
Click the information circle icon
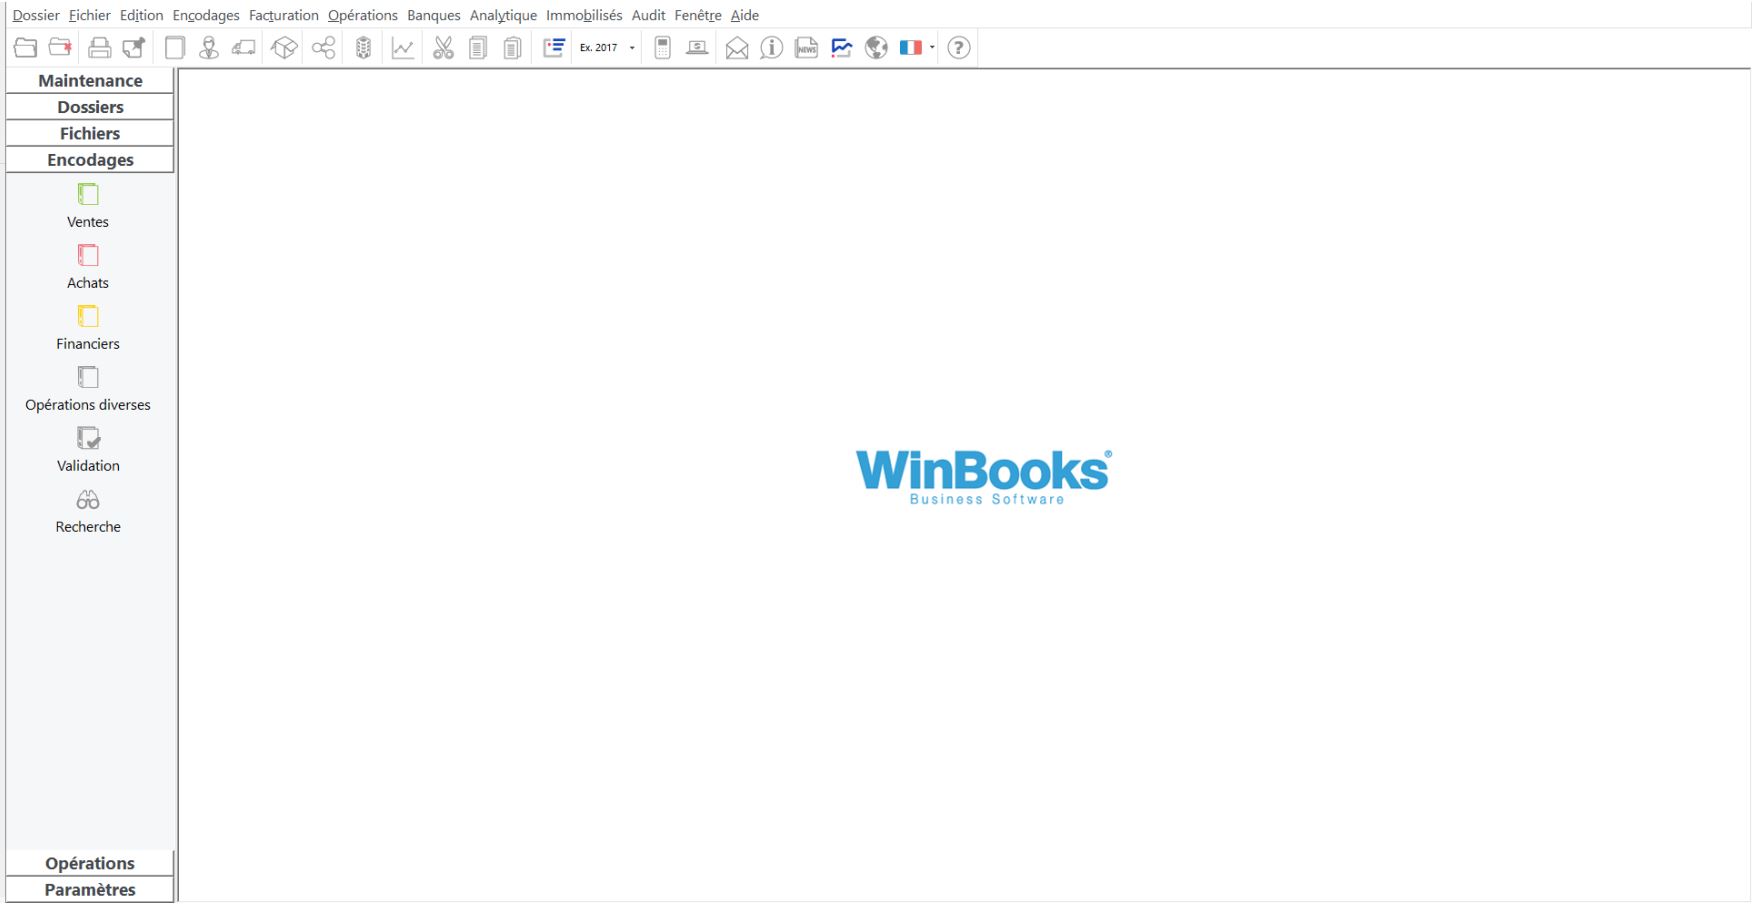pos(771,47)
